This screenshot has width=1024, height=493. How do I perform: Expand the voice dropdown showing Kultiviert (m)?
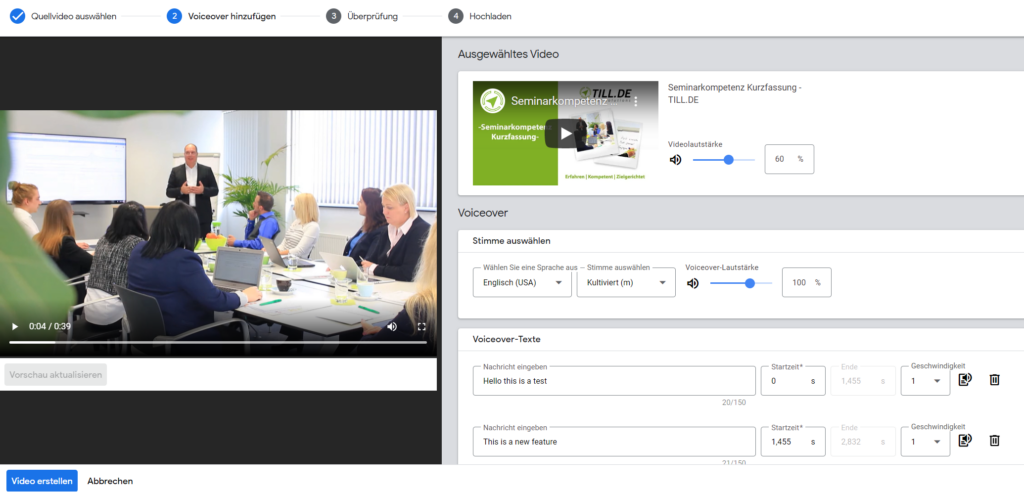click(x=625, y=283)
